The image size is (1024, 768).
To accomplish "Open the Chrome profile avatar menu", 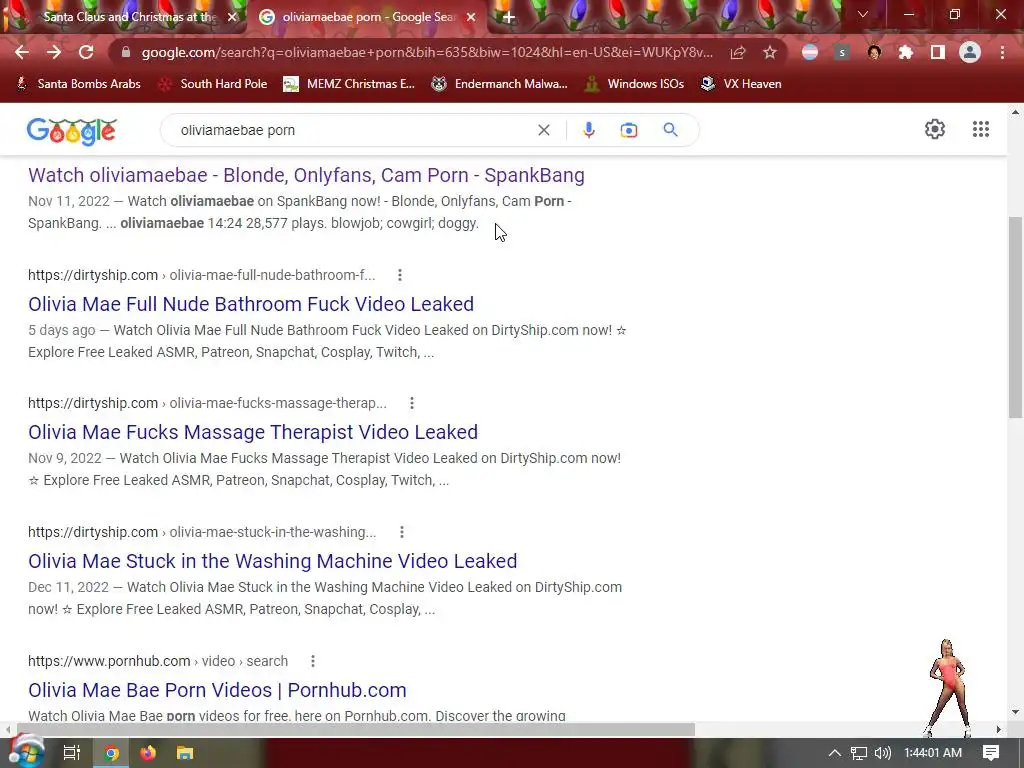I will click(x=970, y=52).
